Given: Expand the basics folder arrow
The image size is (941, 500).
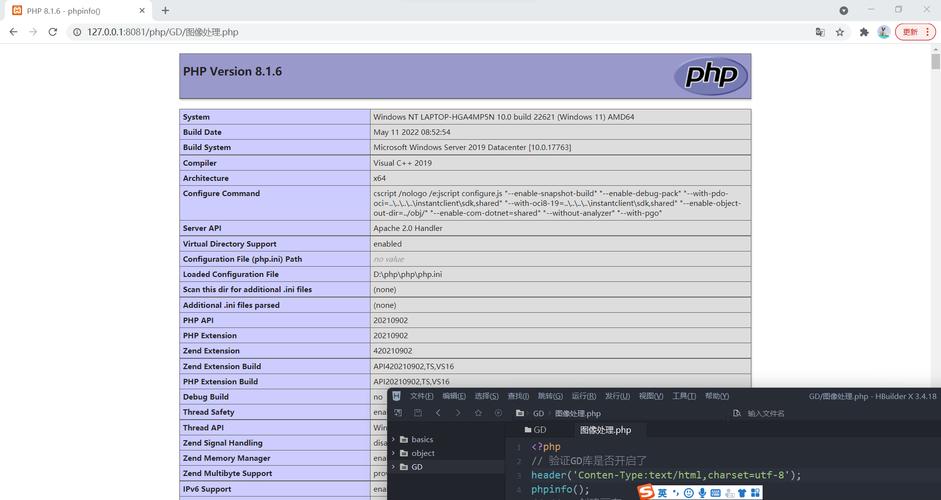Looking at the screenshot, I should [393, 439].
